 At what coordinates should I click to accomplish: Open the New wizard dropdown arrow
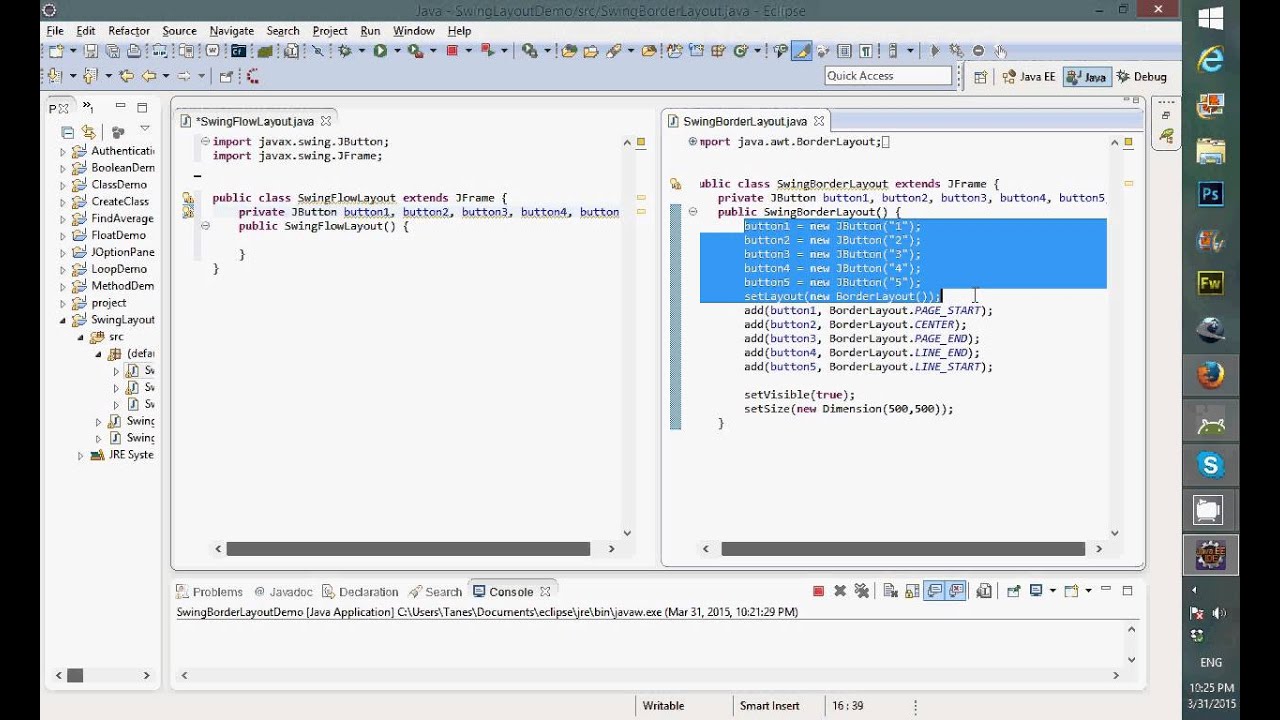tap(73, 51)
